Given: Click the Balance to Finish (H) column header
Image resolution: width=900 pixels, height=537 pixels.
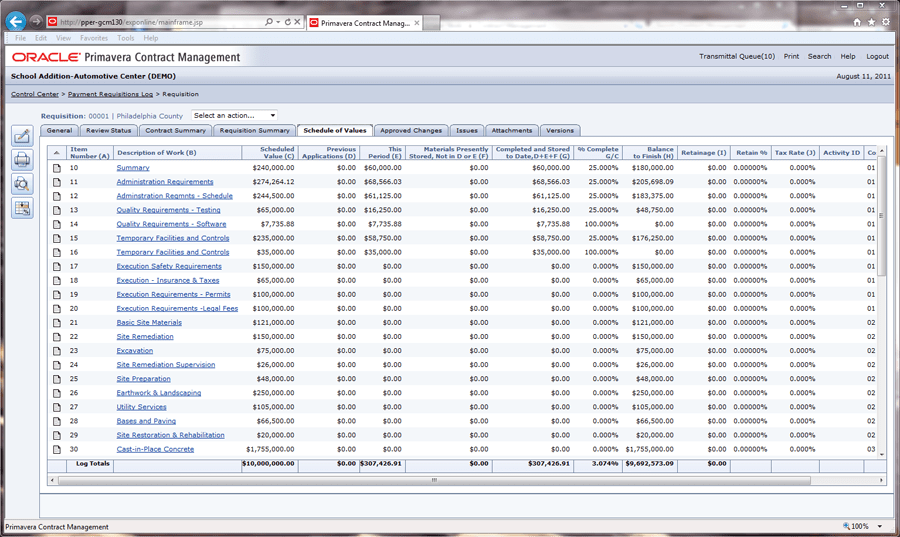Looking at the screenshot, I should coord(649,152).
